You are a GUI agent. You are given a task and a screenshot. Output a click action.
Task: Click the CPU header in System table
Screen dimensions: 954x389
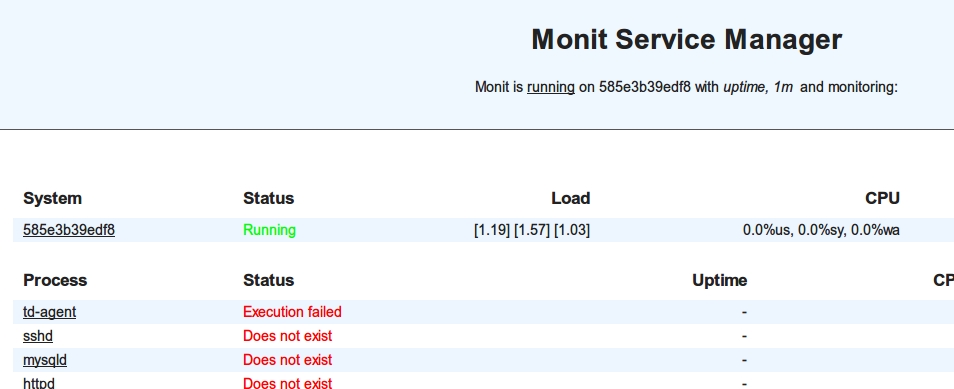[x=882, y=198]
